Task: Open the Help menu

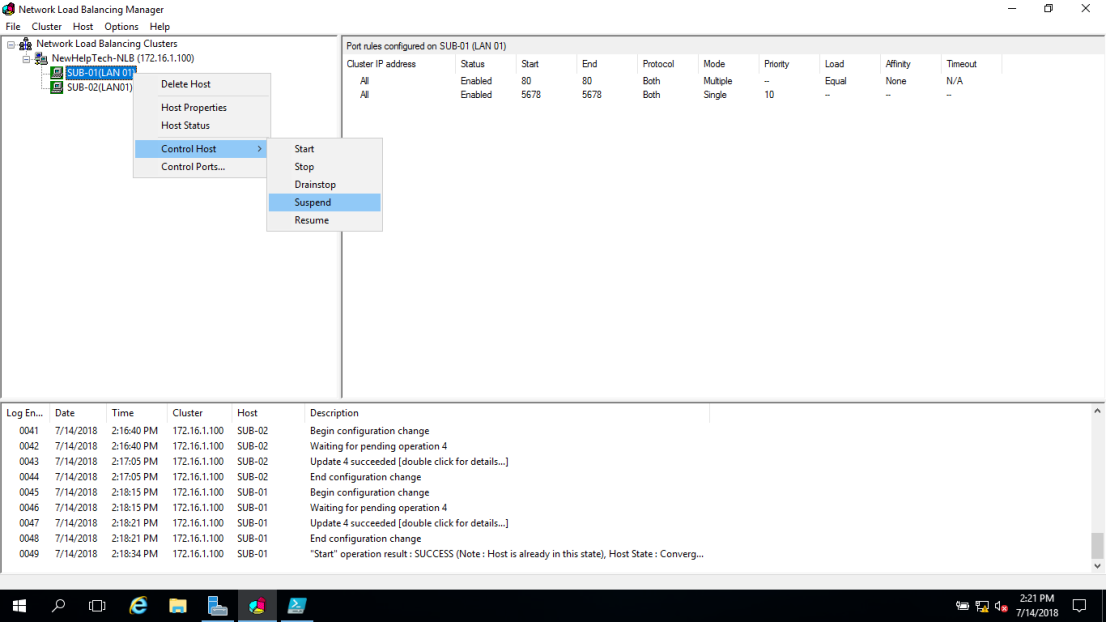Action: click(159, 27)
